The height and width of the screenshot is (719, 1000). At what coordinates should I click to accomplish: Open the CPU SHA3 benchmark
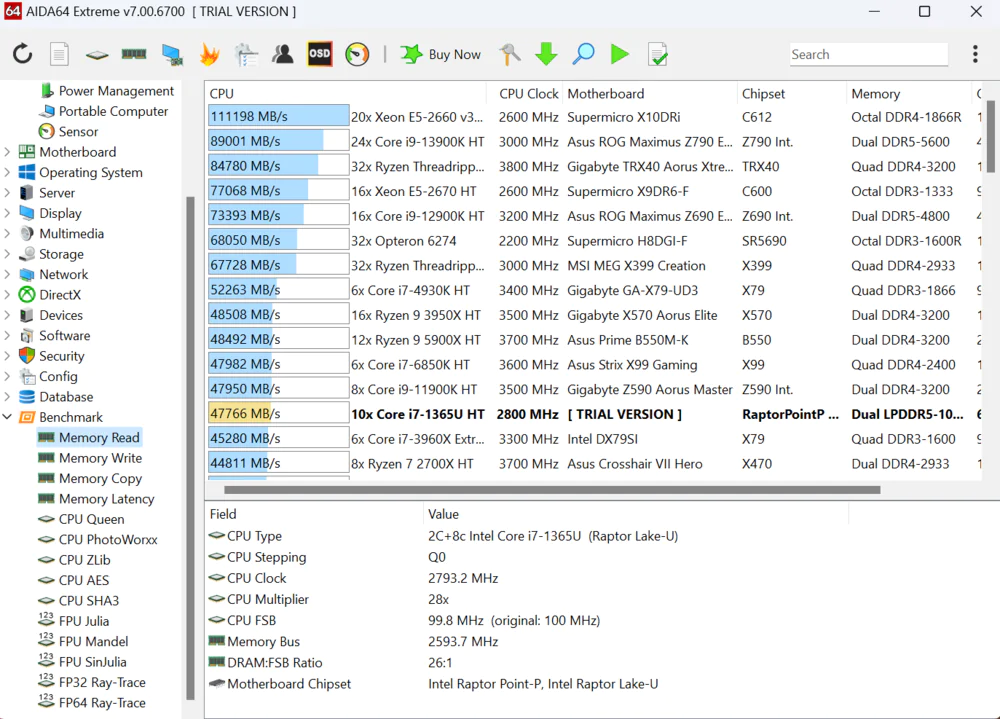pos(78,601)
